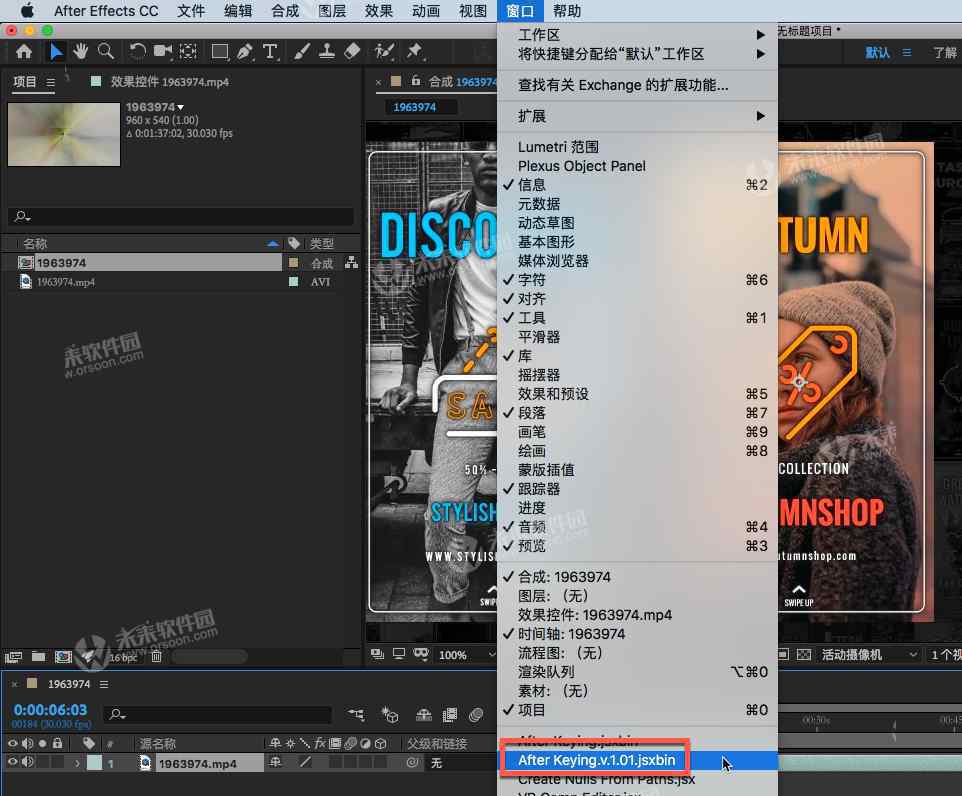Open the 工作区 submenu

coord(637,35)
